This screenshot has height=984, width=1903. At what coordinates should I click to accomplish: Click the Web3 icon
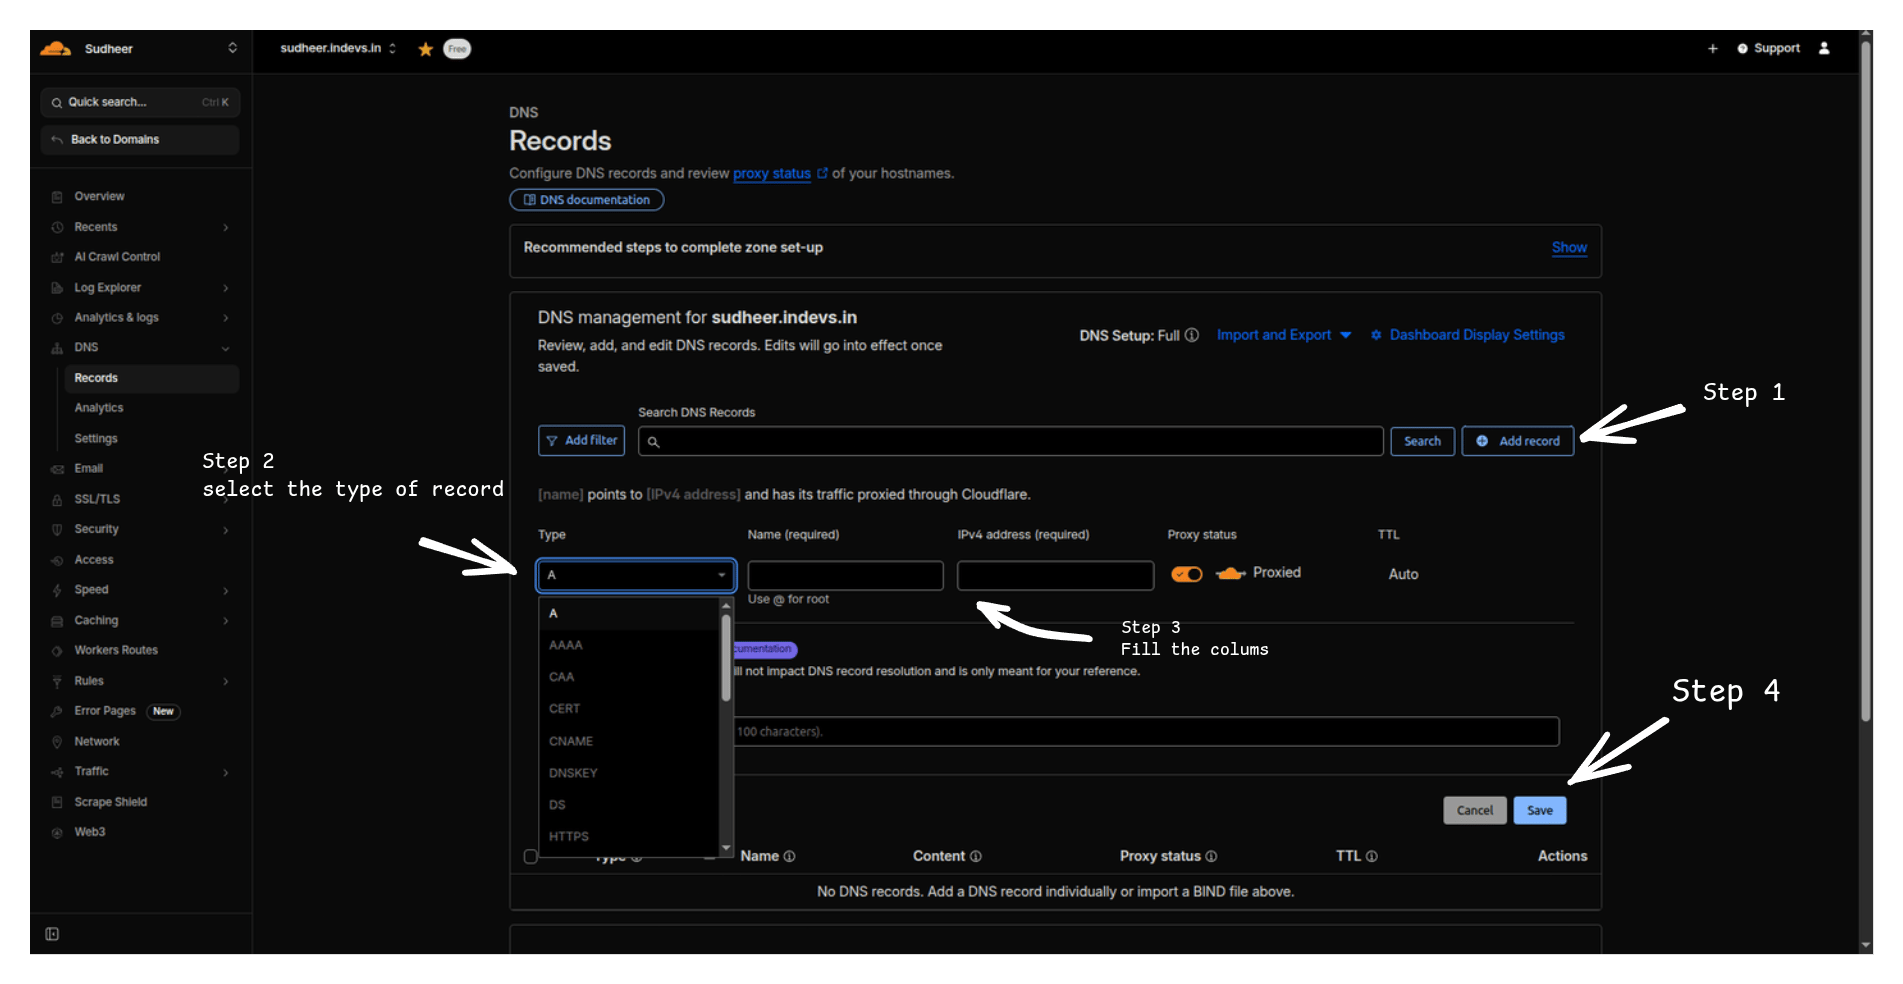pyautogui.click(x=57, y=832)
